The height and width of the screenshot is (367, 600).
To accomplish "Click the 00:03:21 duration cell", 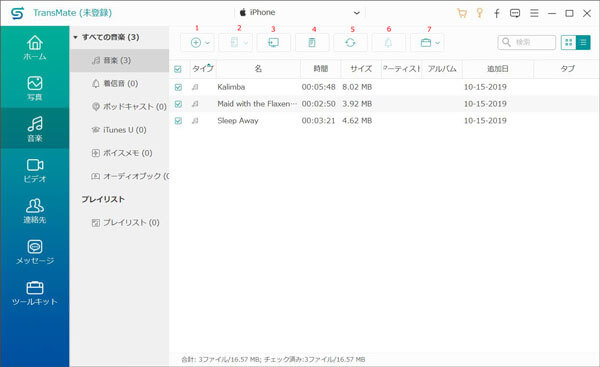I will point(318,121).
